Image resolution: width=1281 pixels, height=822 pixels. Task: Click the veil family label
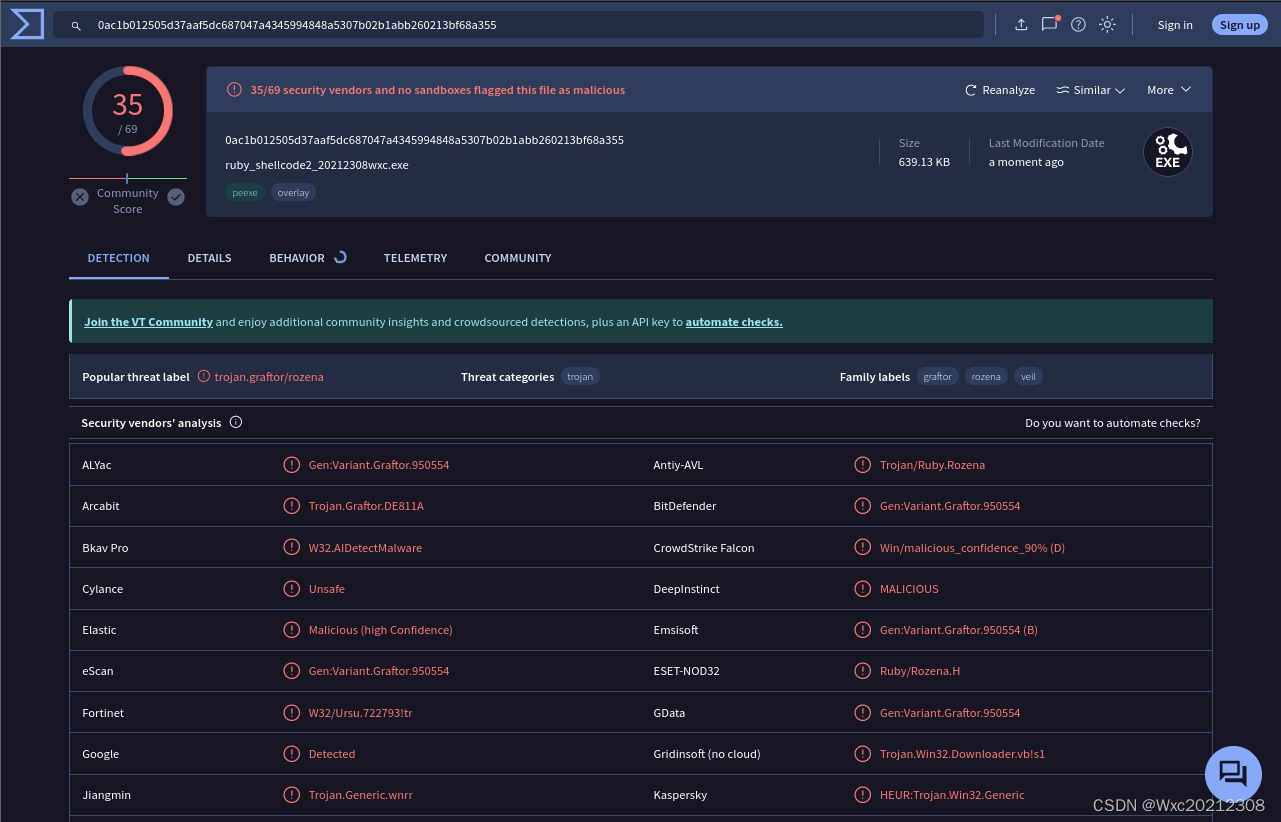click(x=1028, y=377)
